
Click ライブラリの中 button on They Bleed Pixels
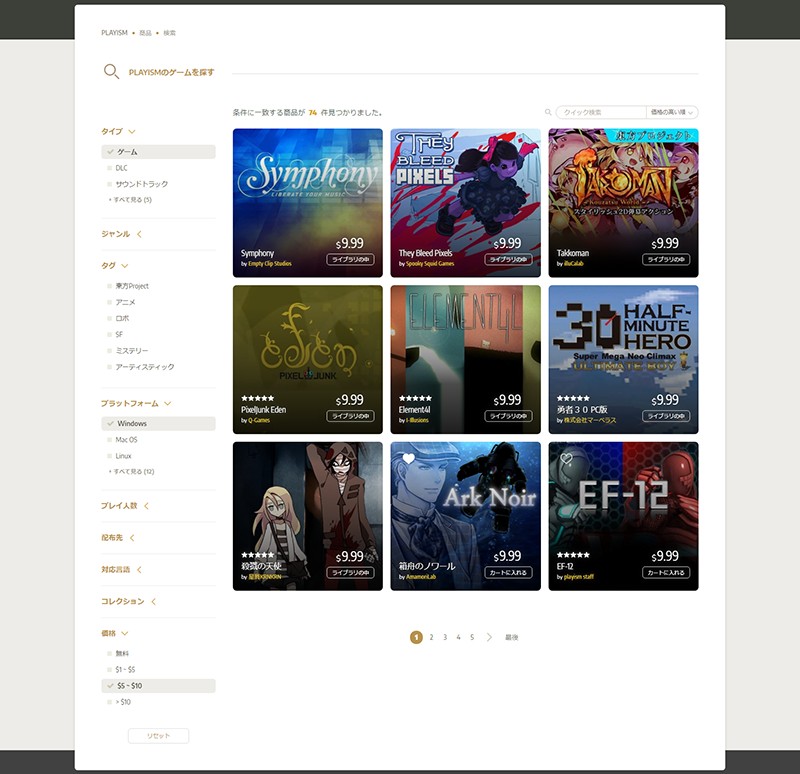[508, 260]
